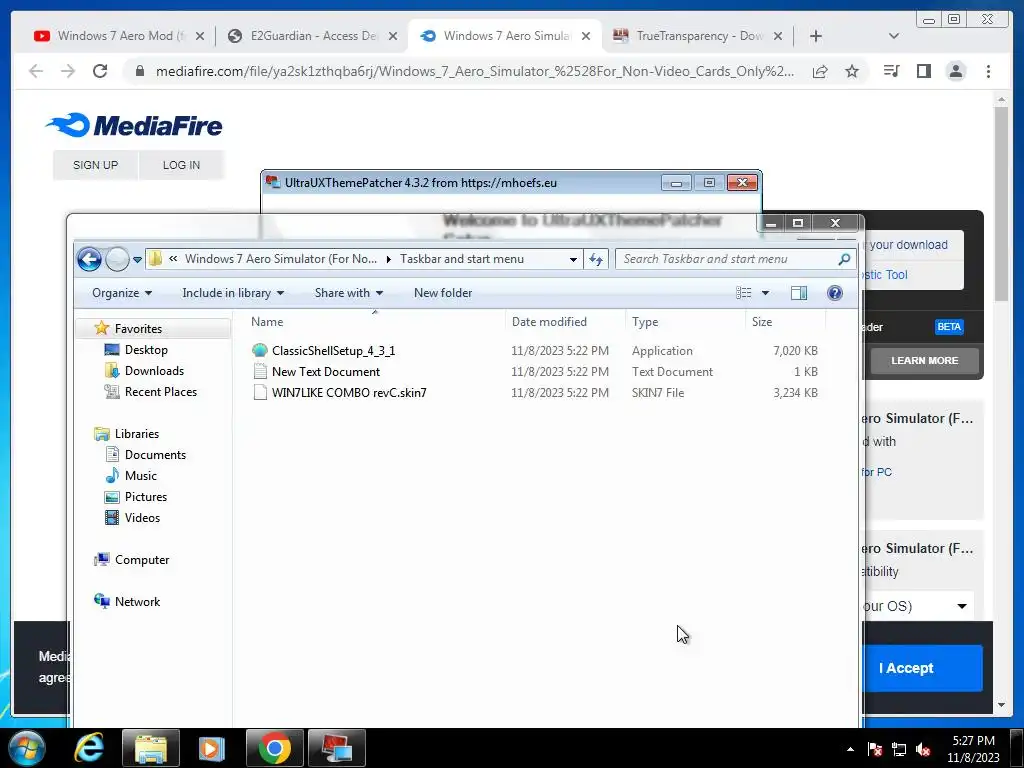This screenshot has width=1024, height=768.
Task: Show hidden system tray icons arrow
Action: click(x=850, y=749)
